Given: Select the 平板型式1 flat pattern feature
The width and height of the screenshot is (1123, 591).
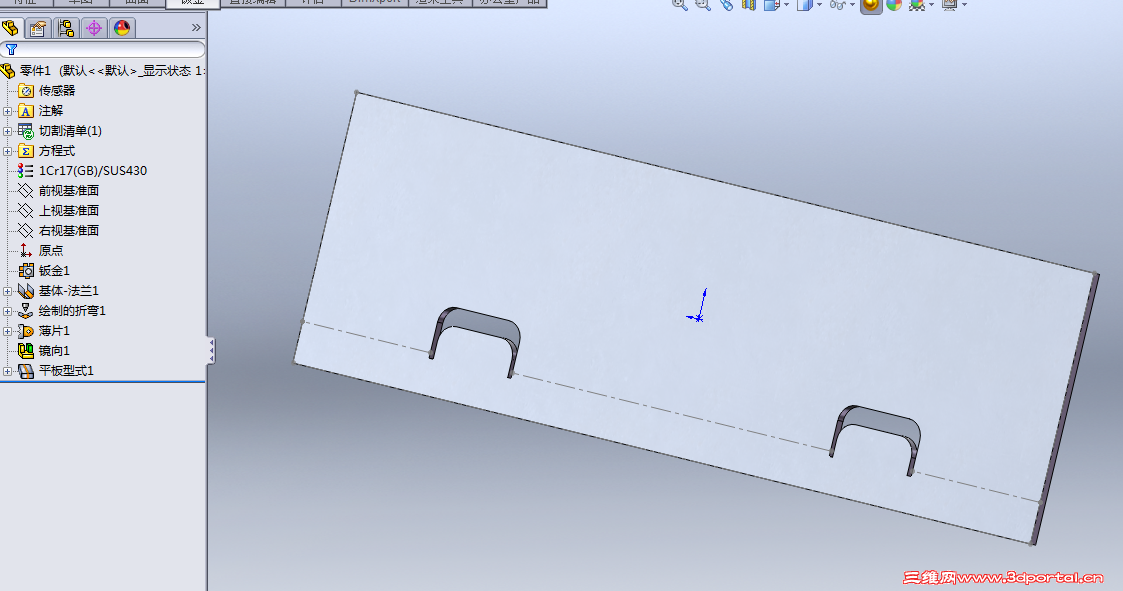Looking at the screenshot, I should tap(56, 371).
